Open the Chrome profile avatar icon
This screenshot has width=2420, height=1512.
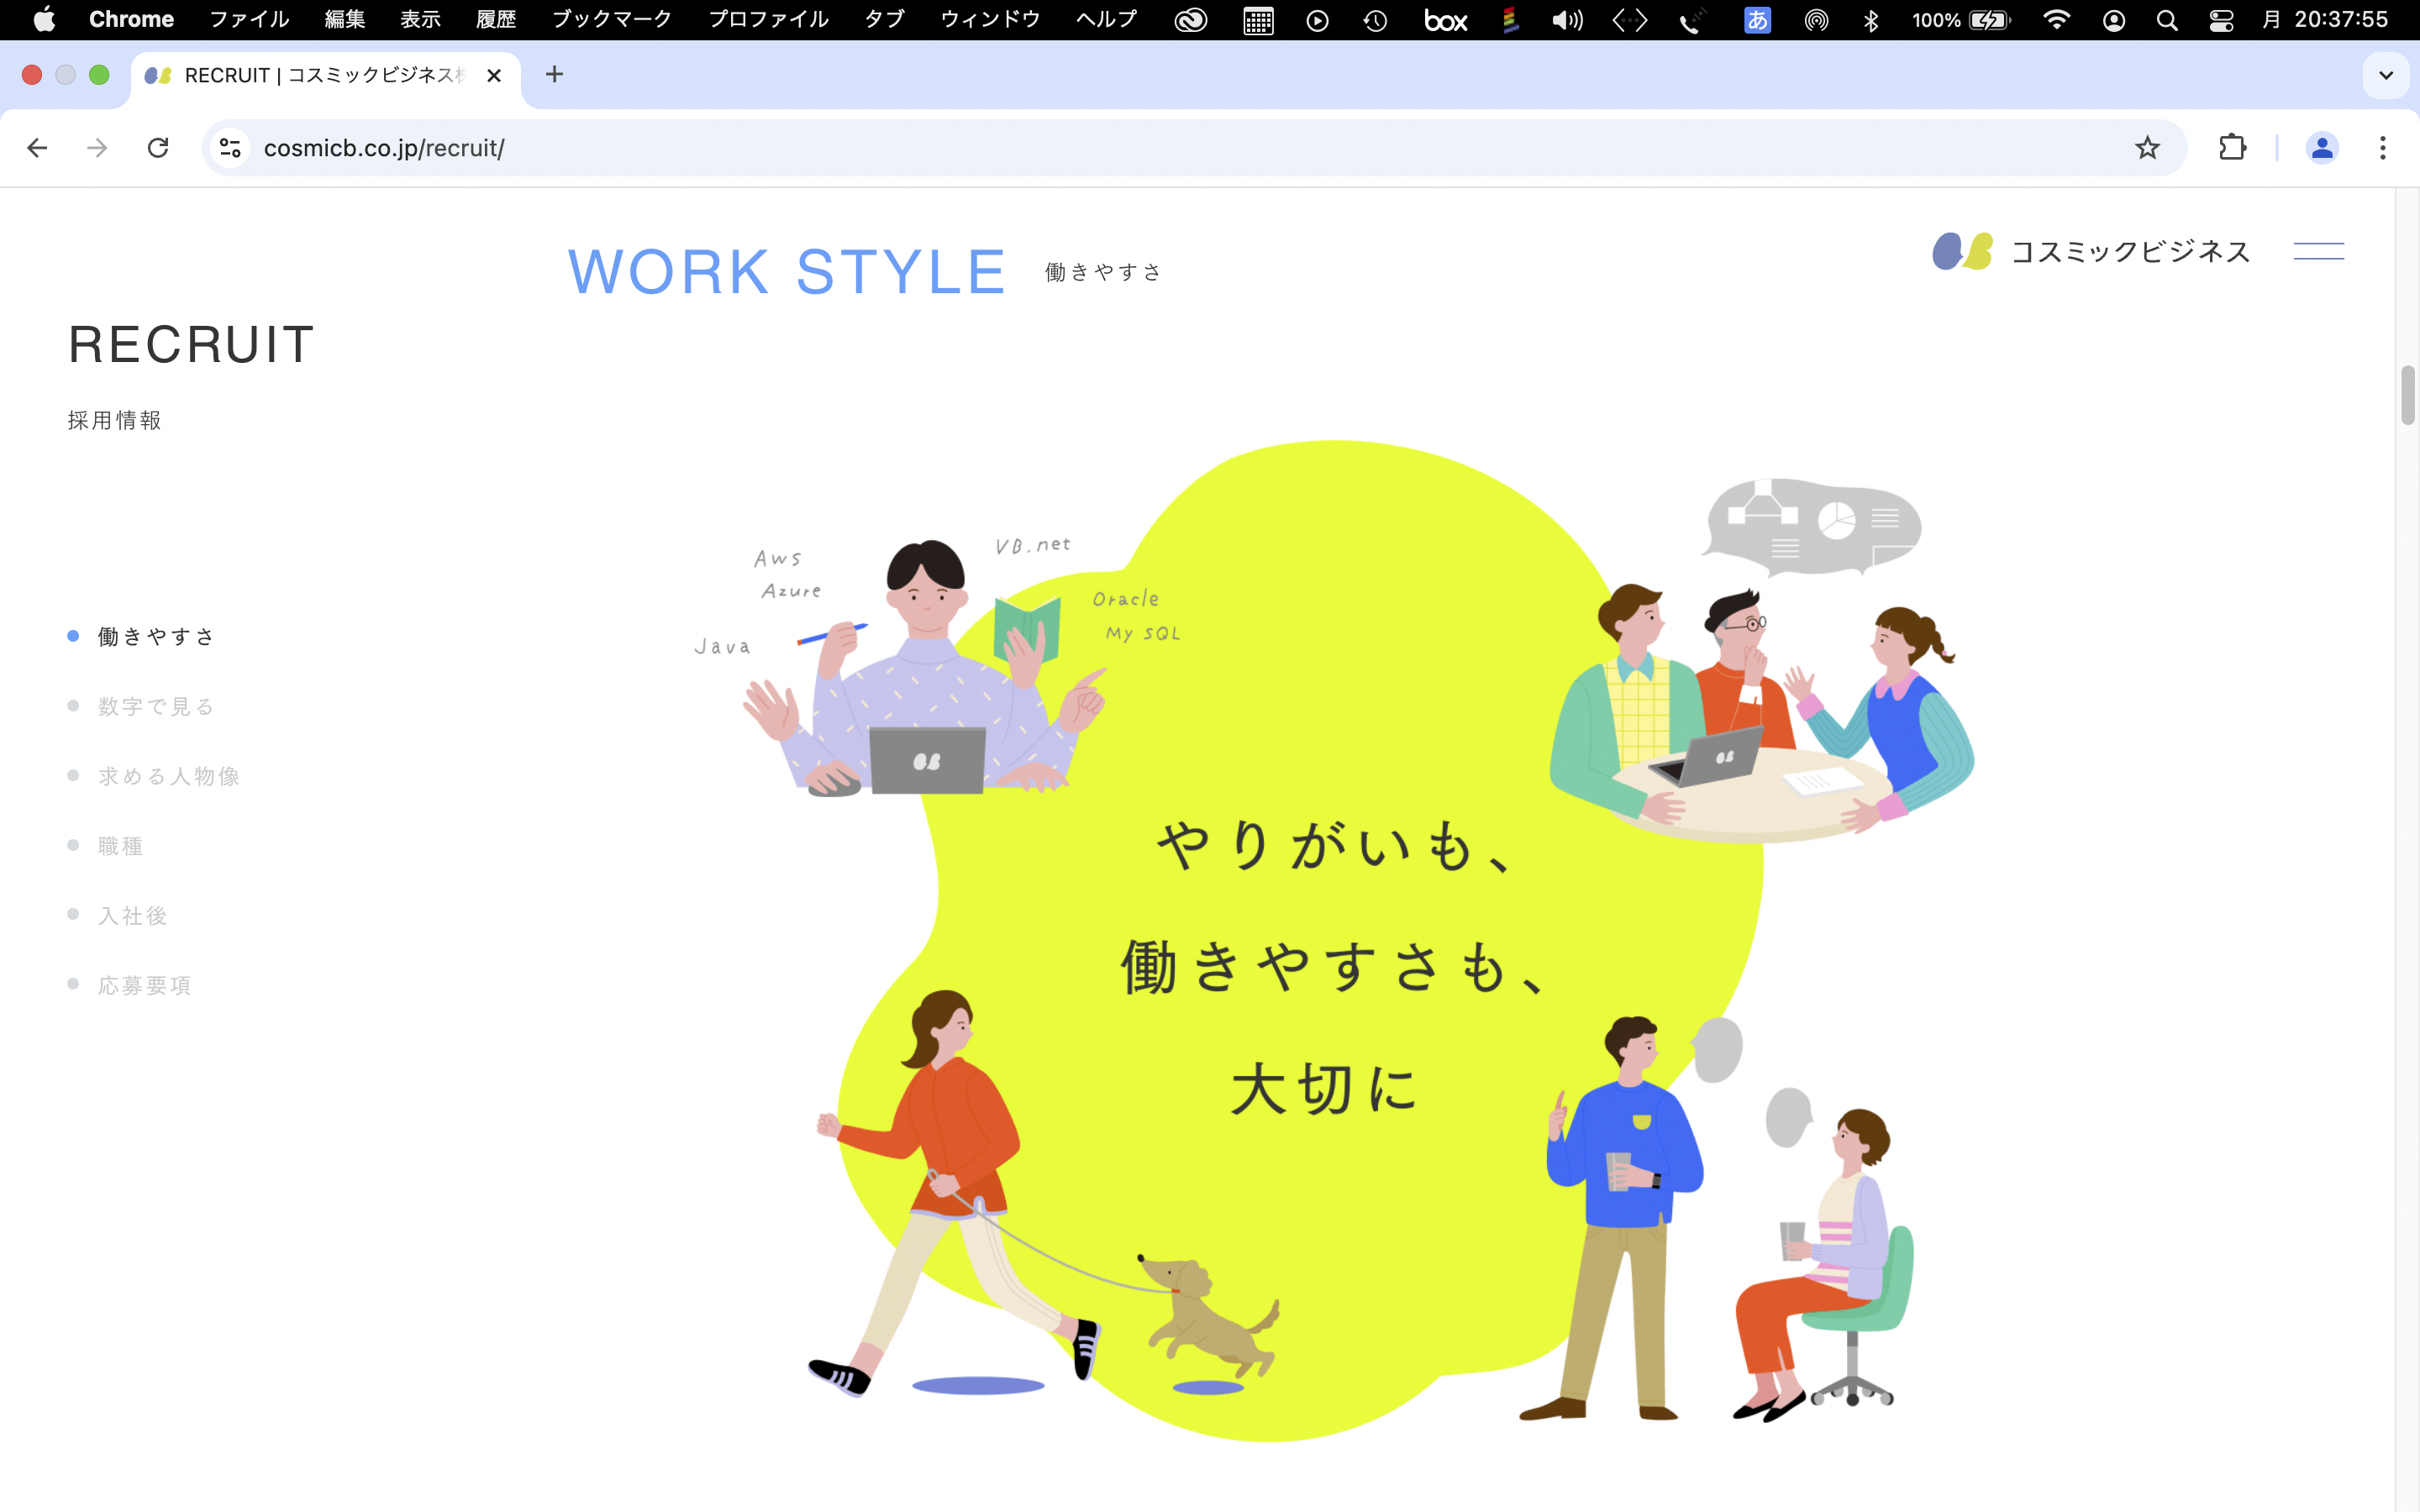(2321, 148)
